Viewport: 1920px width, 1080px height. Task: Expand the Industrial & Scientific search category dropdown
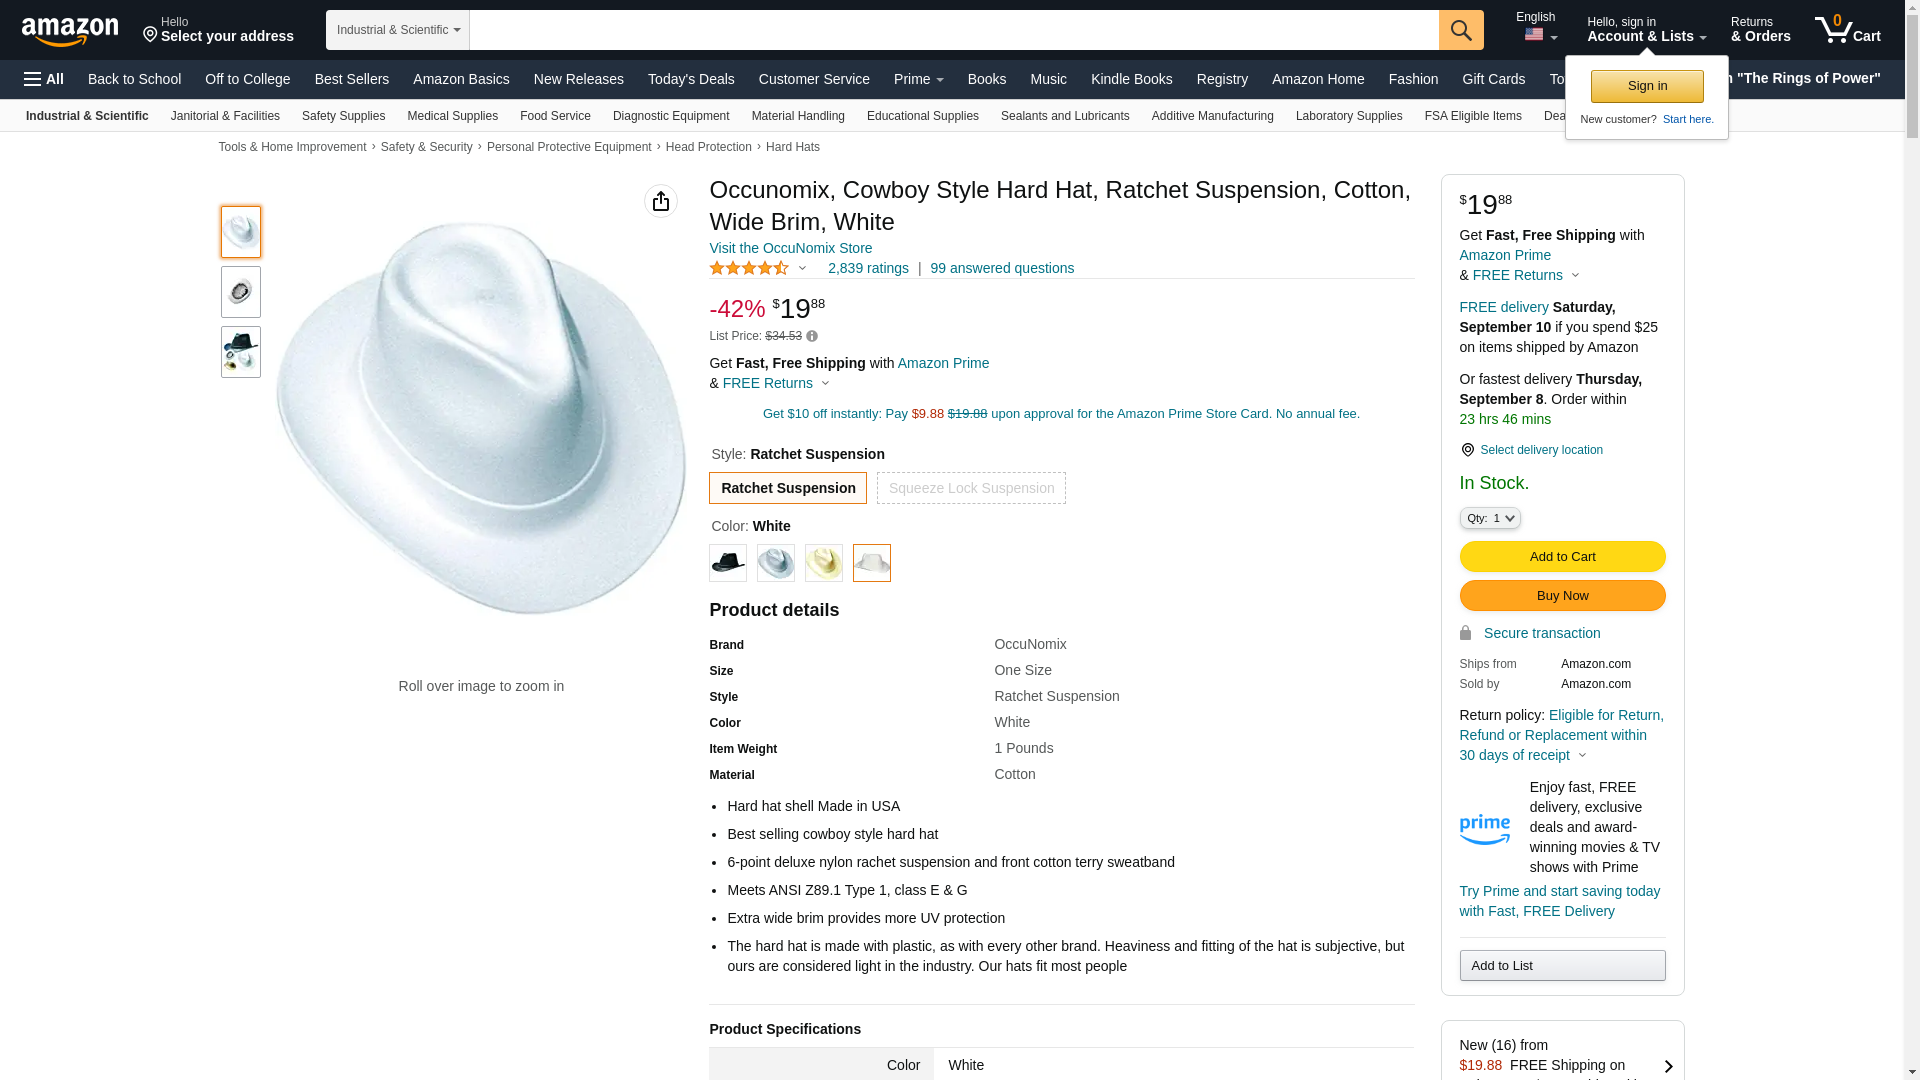[x=398, y=30]
